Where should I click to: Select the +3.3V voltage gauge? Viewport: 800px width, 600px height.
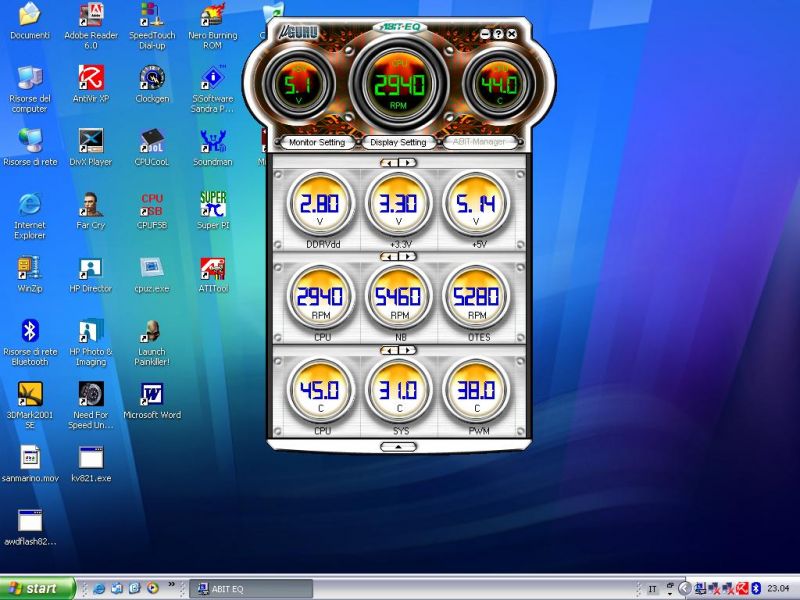[x=398, y=204]
